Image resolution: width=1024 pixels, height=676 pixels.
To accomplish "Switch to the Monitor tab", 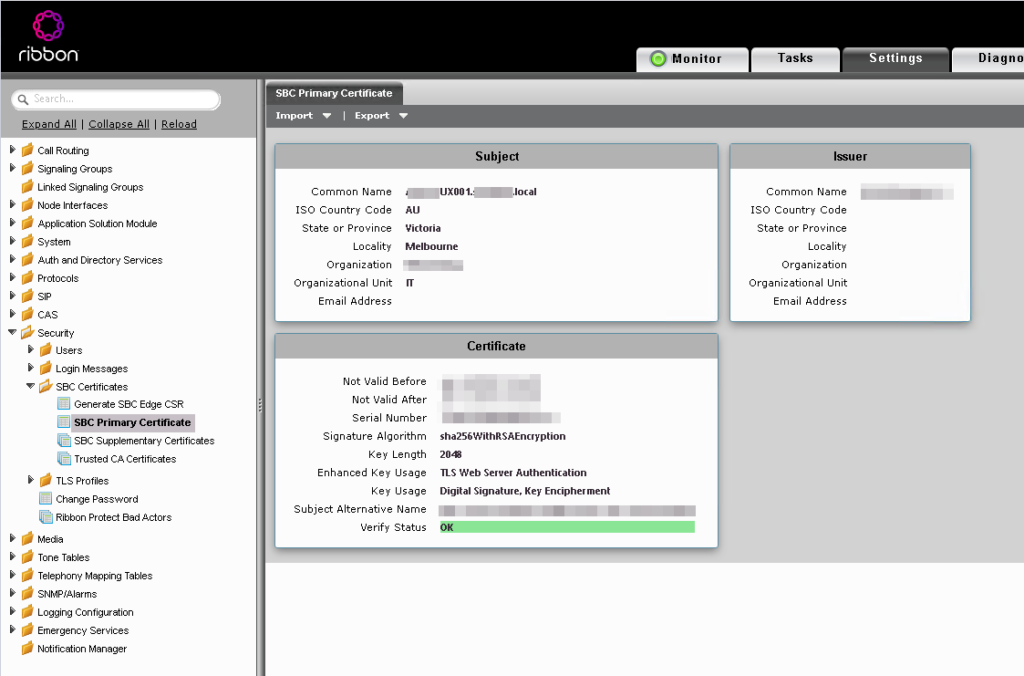I will 692,59.
